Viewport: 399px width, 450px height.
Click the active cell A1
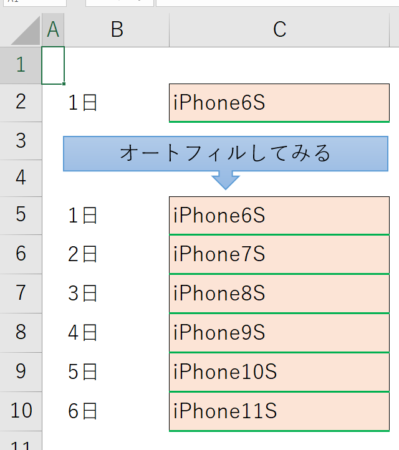[53, 65]
